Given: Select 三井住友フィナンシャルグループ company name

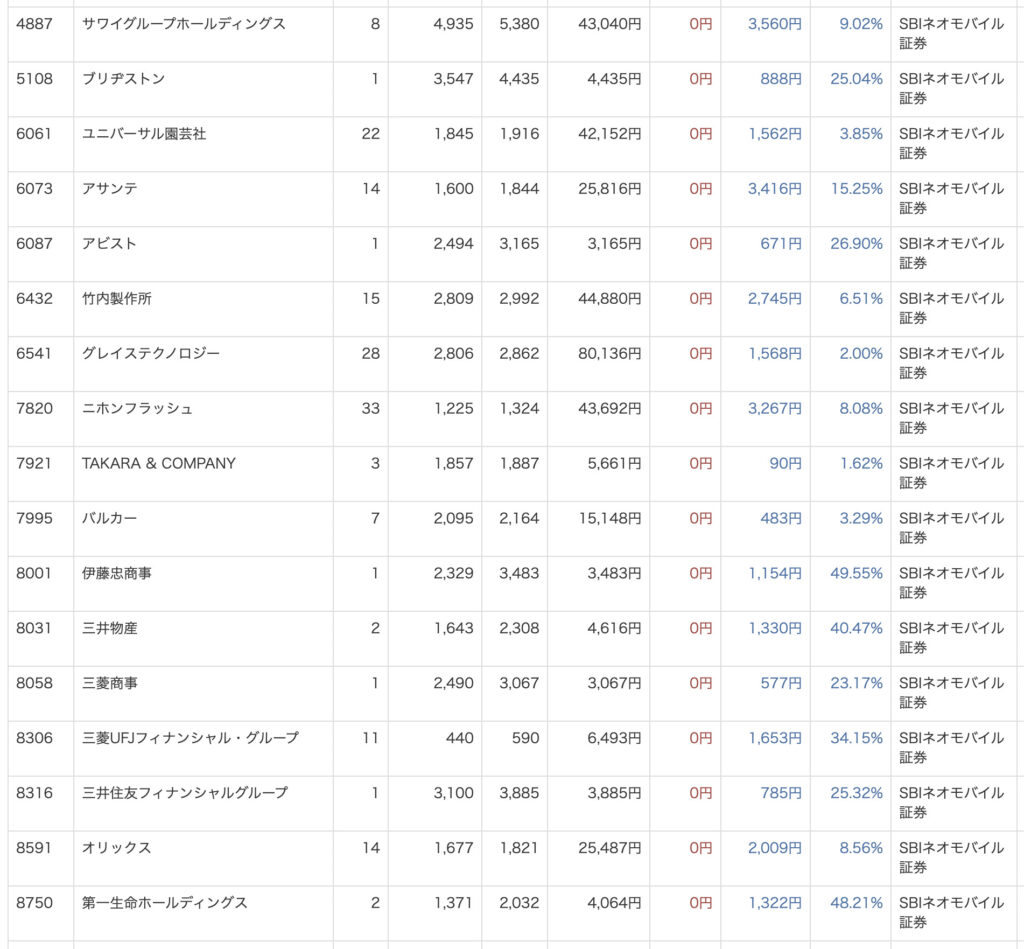Looking at the screenshot, I should (x=185, y=792).
